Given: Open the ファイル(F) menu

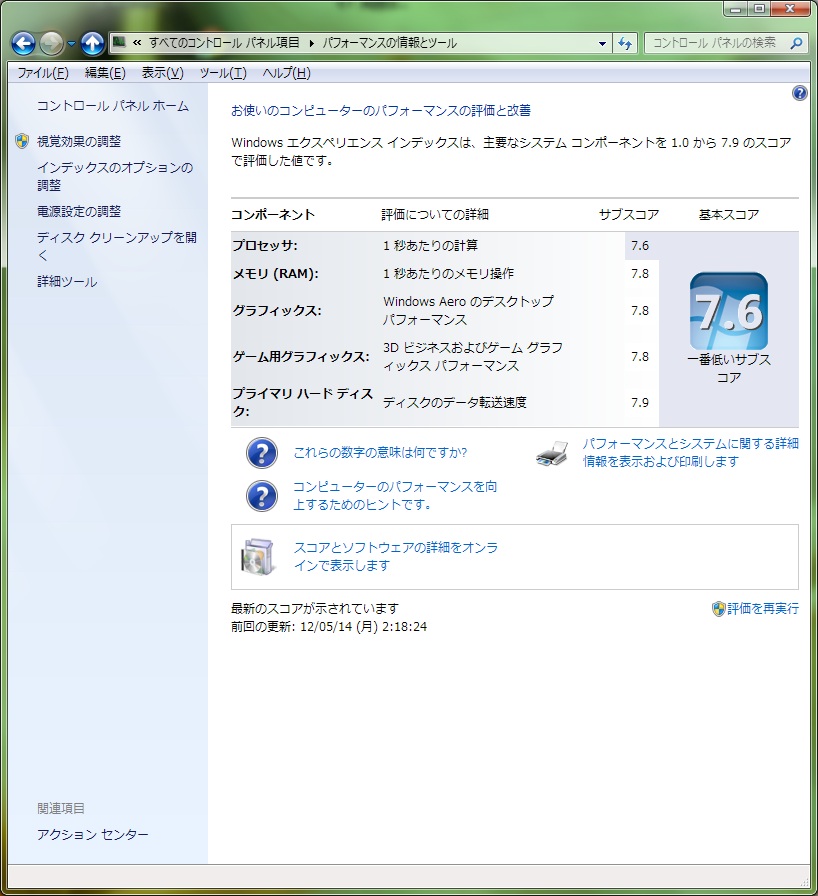Looking at the screenshot, I should tap(43, 73).
